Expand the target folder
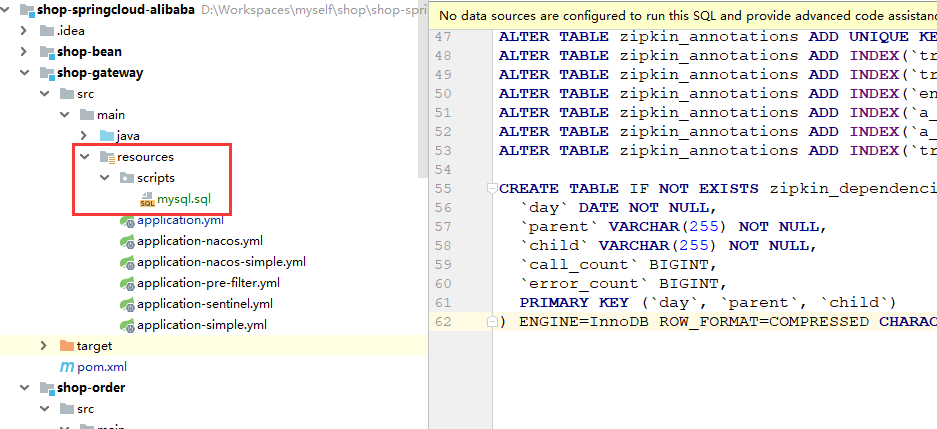Screen dimensions: 937x429 pos(44,346)
